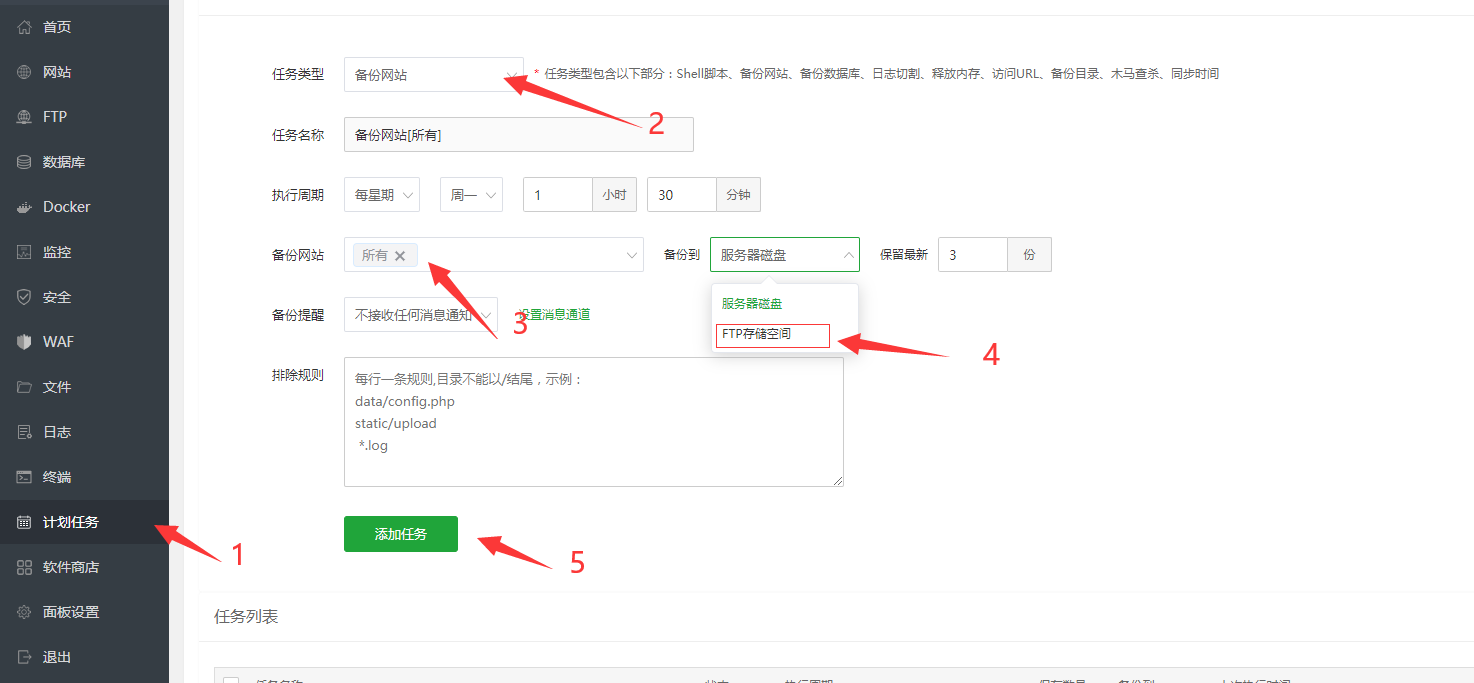
Task: Remove the '所有' tag with its X
Action: (400, 255)
